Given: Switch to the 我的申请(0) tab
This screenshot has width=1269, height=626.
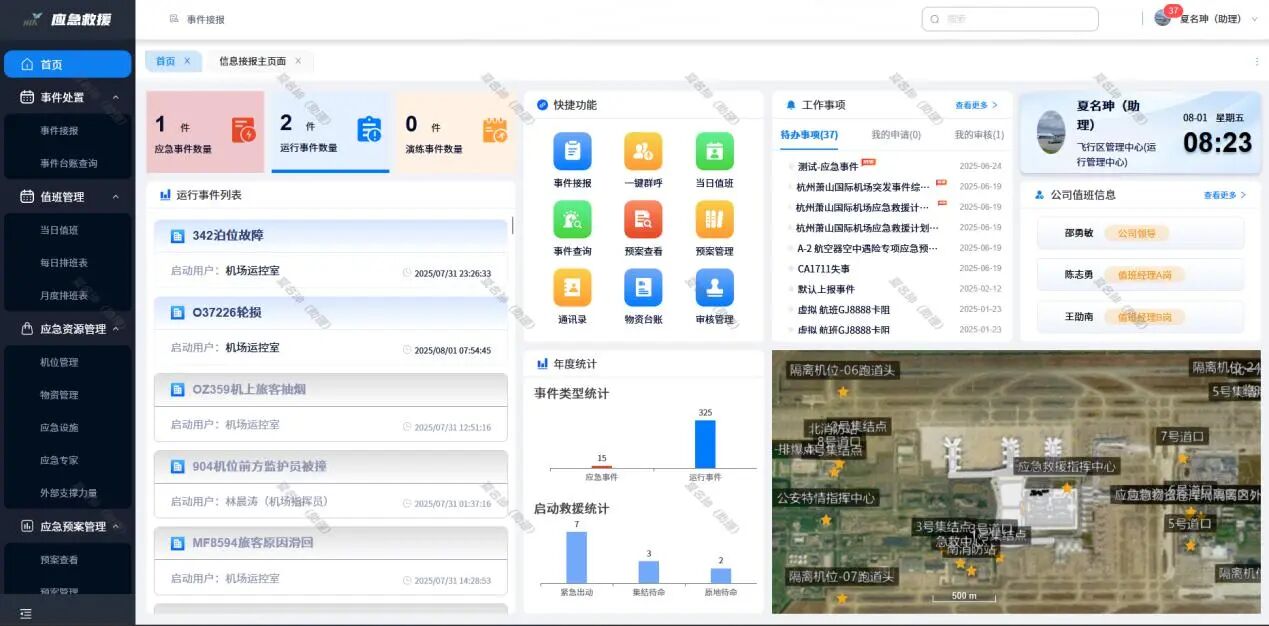Looking at the screenshot, I should (895, 135).
